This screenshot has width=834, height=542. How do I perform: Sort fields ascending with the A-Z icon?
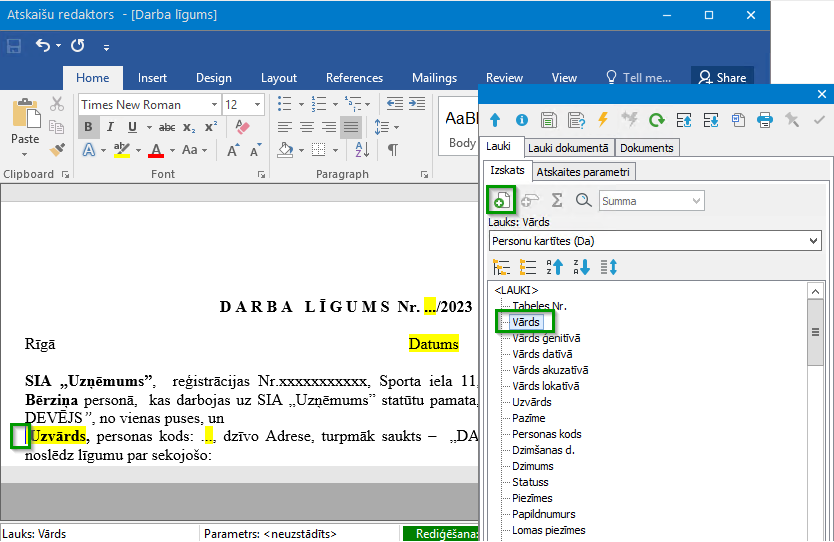554,266
